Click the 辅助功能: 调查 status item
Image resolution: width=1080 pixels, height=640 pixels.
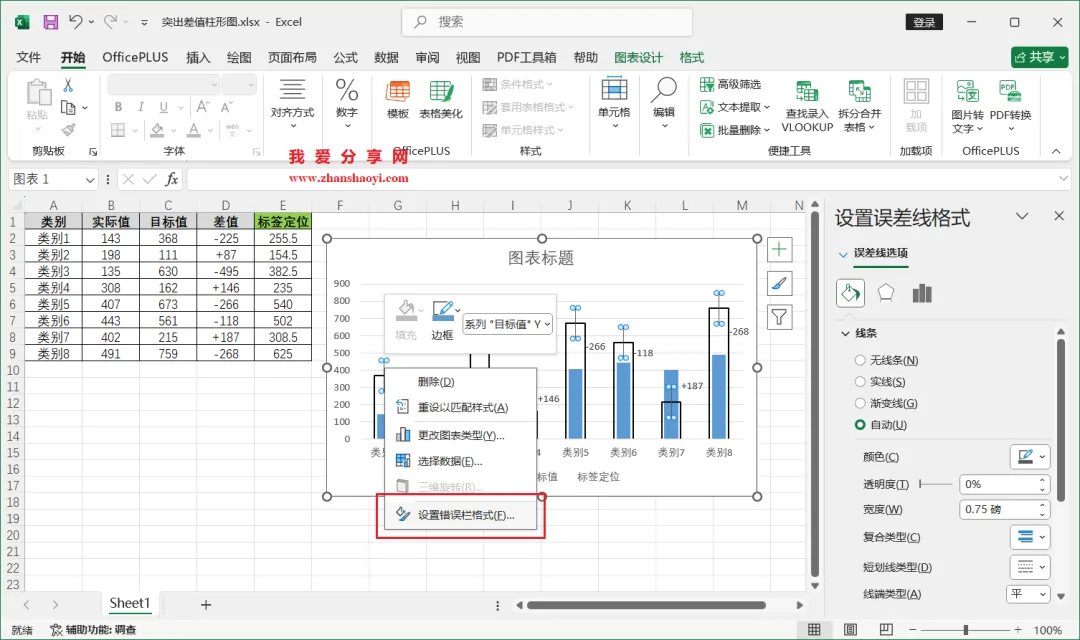(93, 630)
